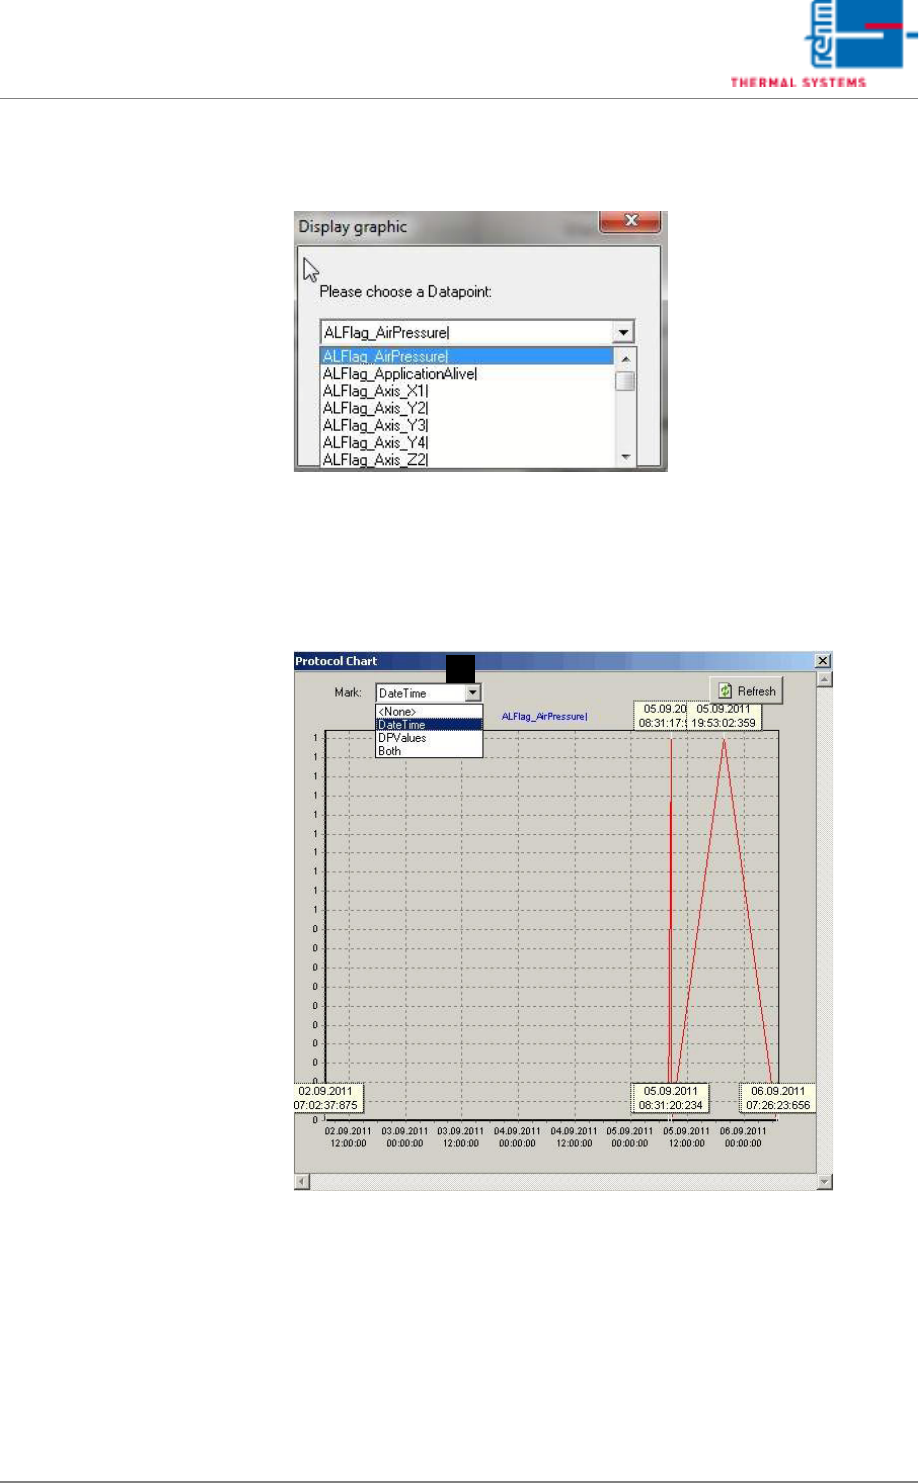This screenshot has width=919, height=1483.
Task: Choose <None> in Mark dropdown
Action: (429, 711)
